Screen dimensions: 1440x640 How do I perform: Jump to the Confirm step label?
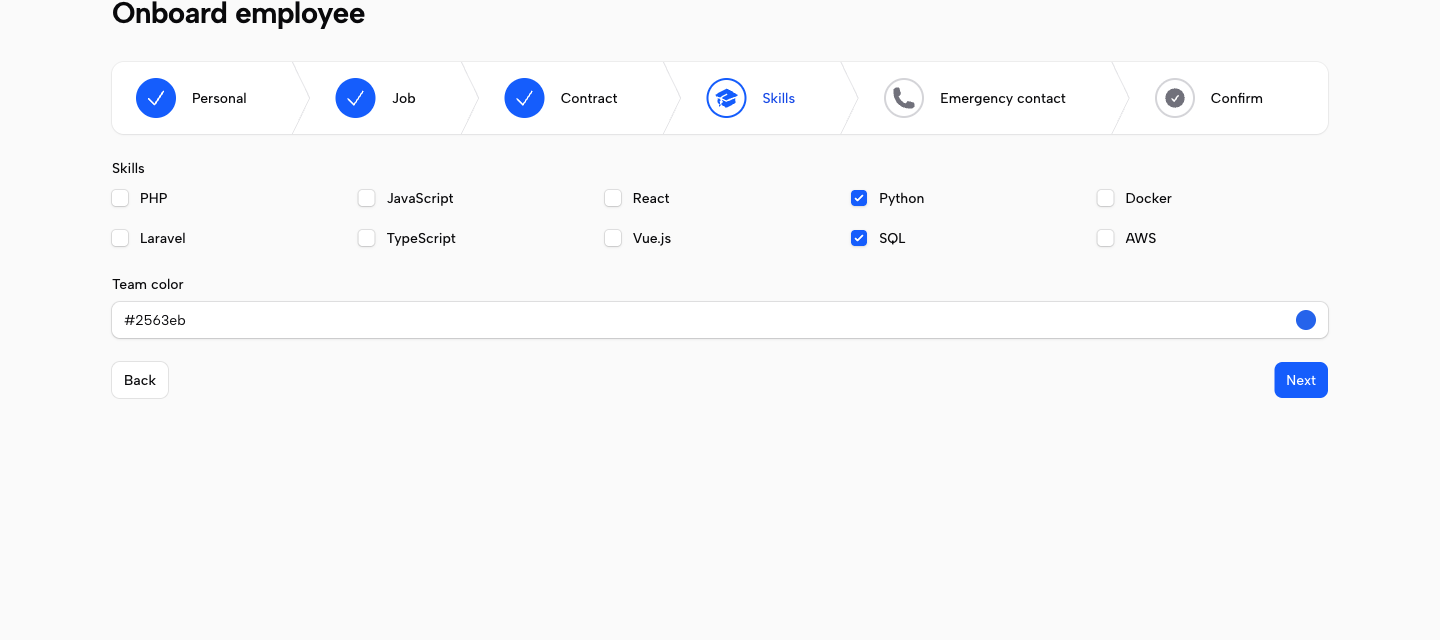1236,98
